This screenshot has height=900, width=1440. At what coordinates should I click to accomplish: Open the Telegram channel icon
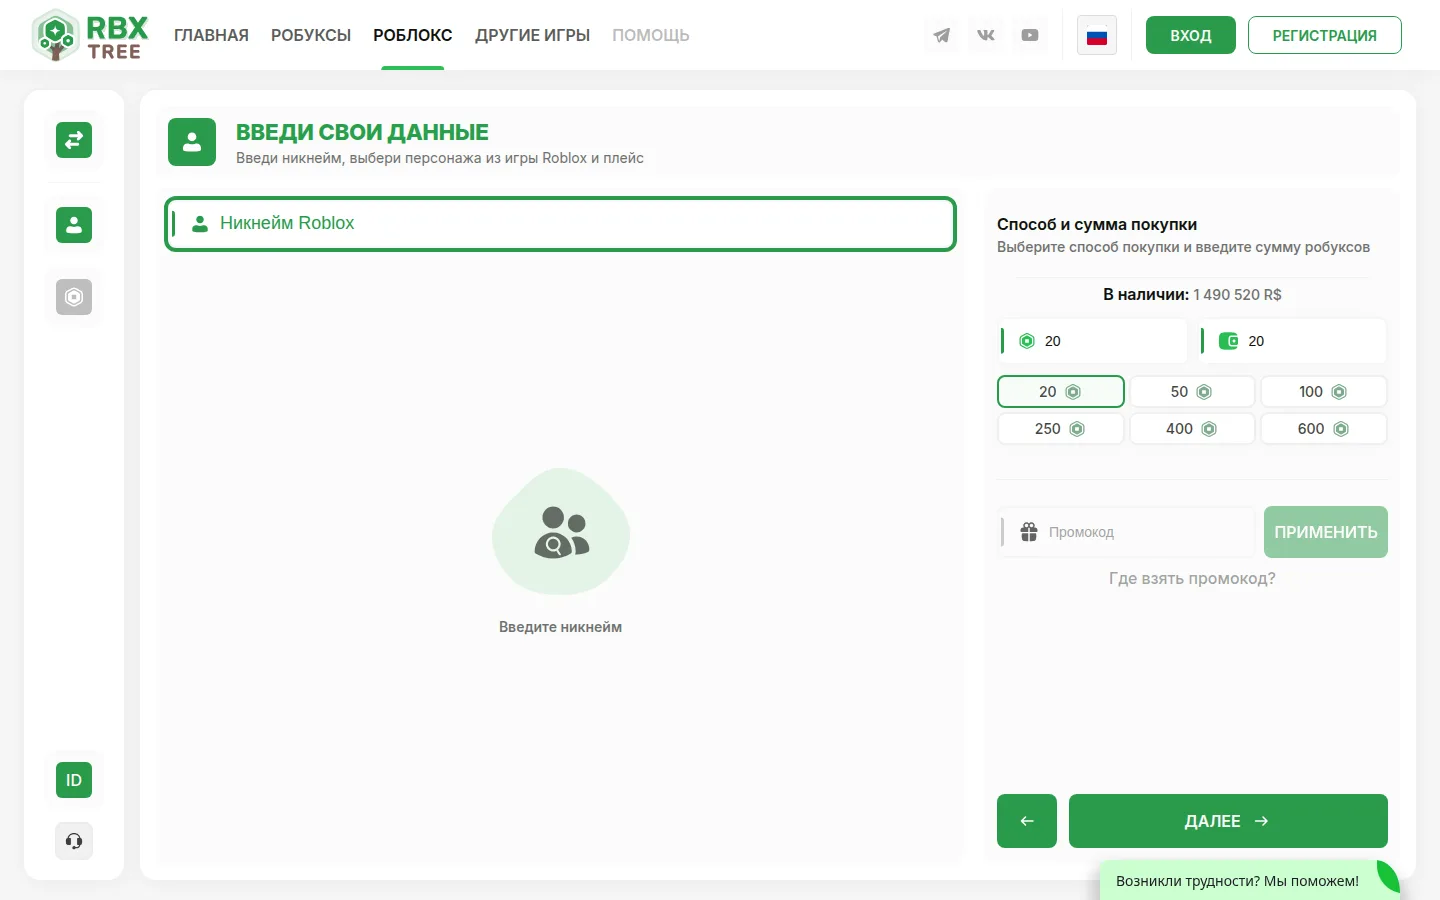[942, 36]
